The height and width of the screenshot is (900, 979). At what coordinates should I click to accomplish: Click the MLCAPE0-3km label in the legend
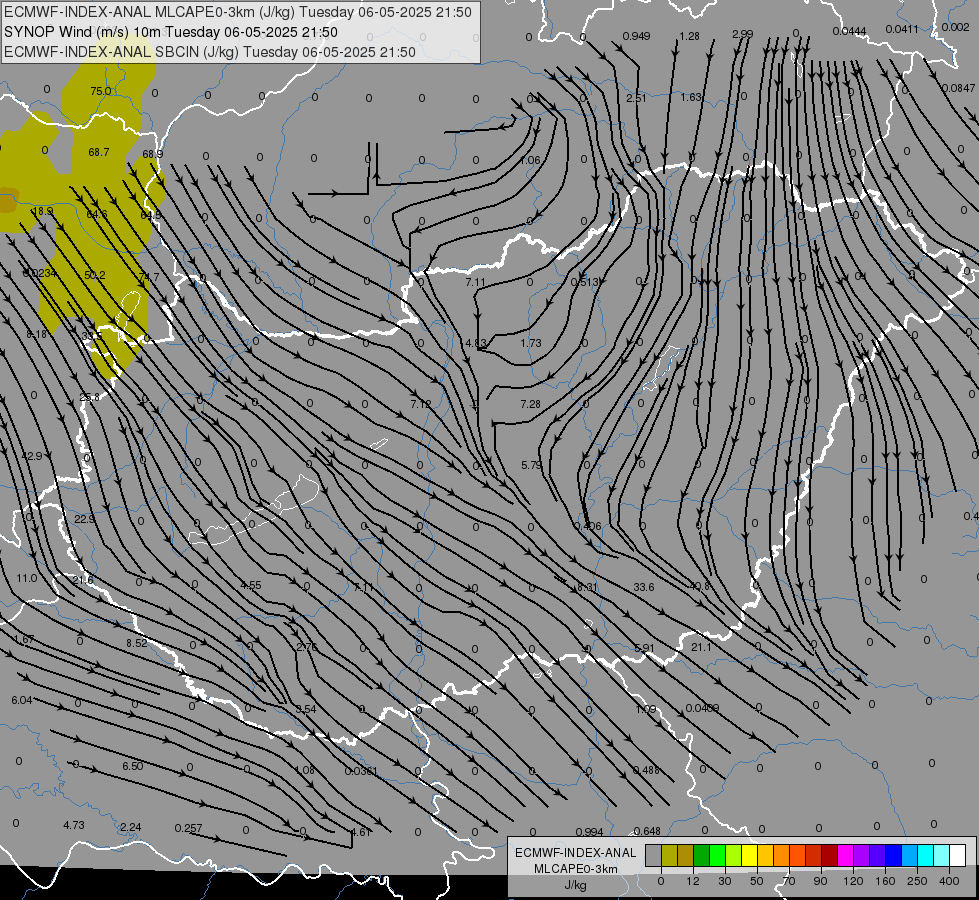click(x=575, y=869)
